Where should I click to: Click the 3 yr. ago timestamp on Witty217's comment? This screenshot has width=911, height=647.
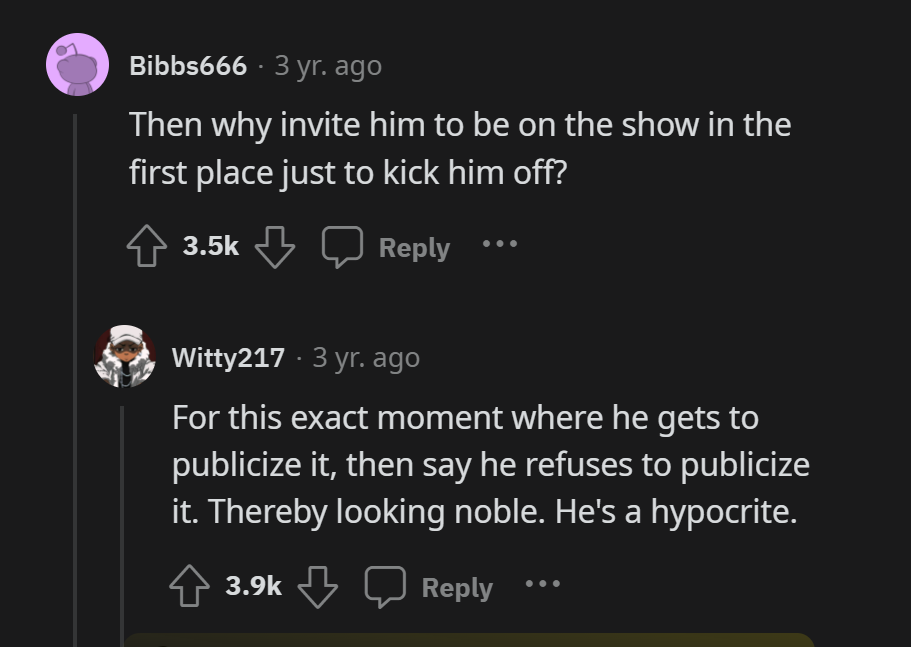coord(365,358)
